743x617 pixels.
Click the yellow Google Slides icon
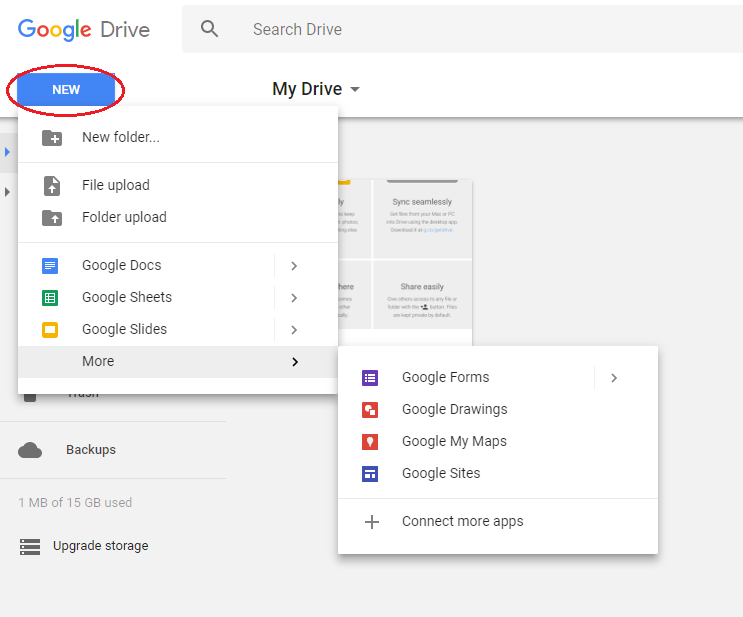[x=50, y=330]
